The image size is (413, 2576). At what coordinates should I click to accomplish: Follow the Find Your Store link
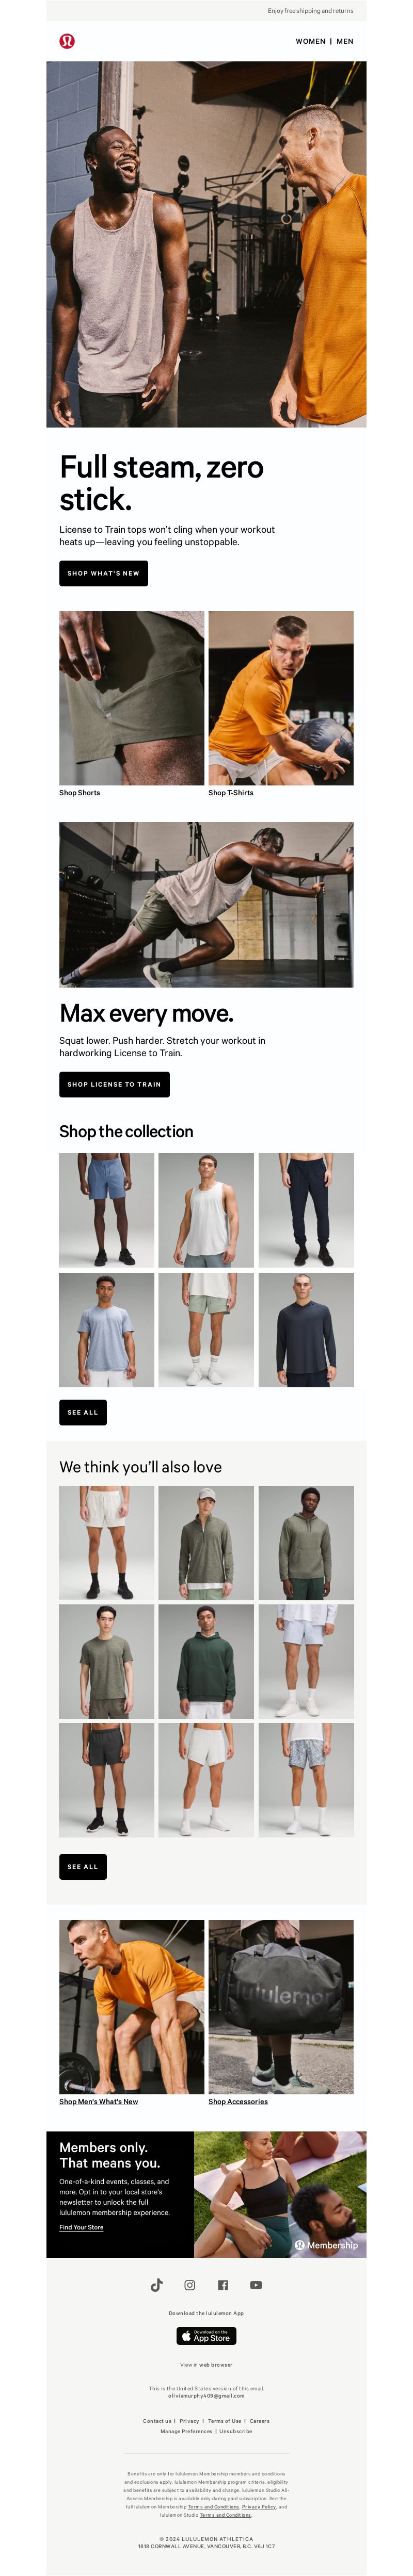coord(81,2227)
